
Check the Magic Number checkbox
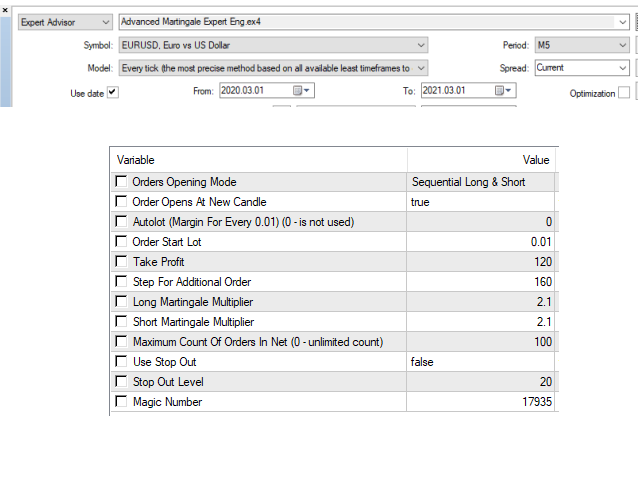[x=121, y=401]
